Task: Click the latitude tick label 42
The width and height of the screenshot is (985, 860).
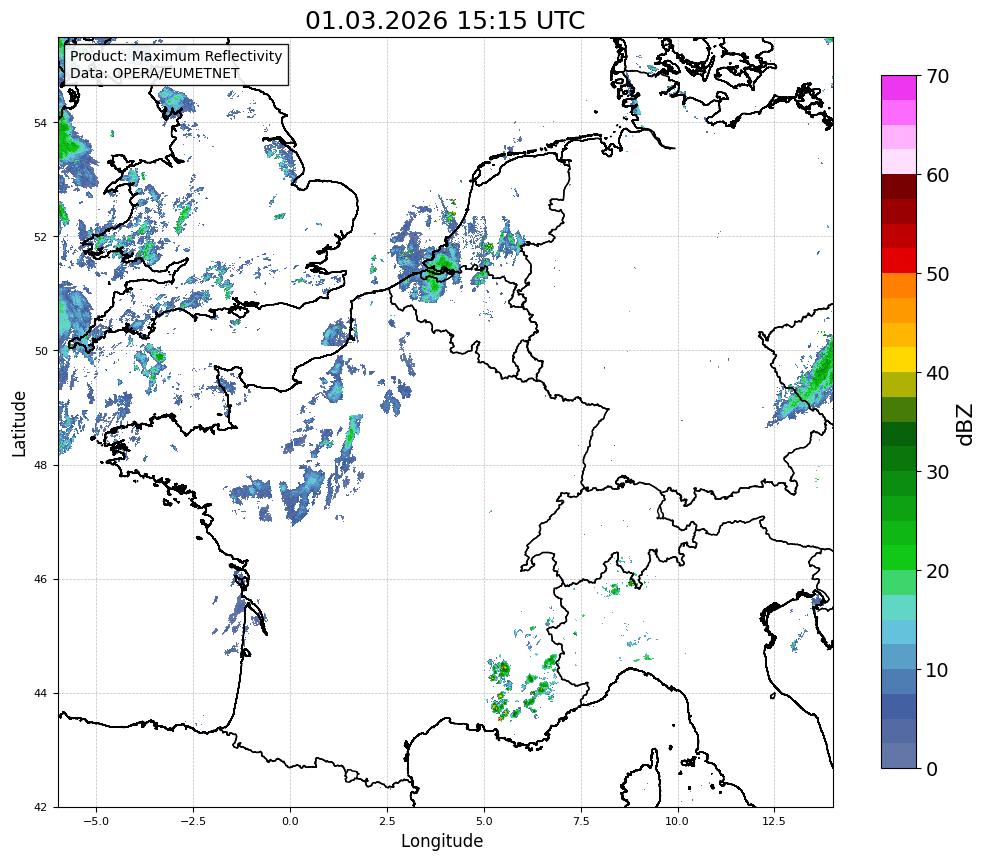Action: tap(40, 807)
